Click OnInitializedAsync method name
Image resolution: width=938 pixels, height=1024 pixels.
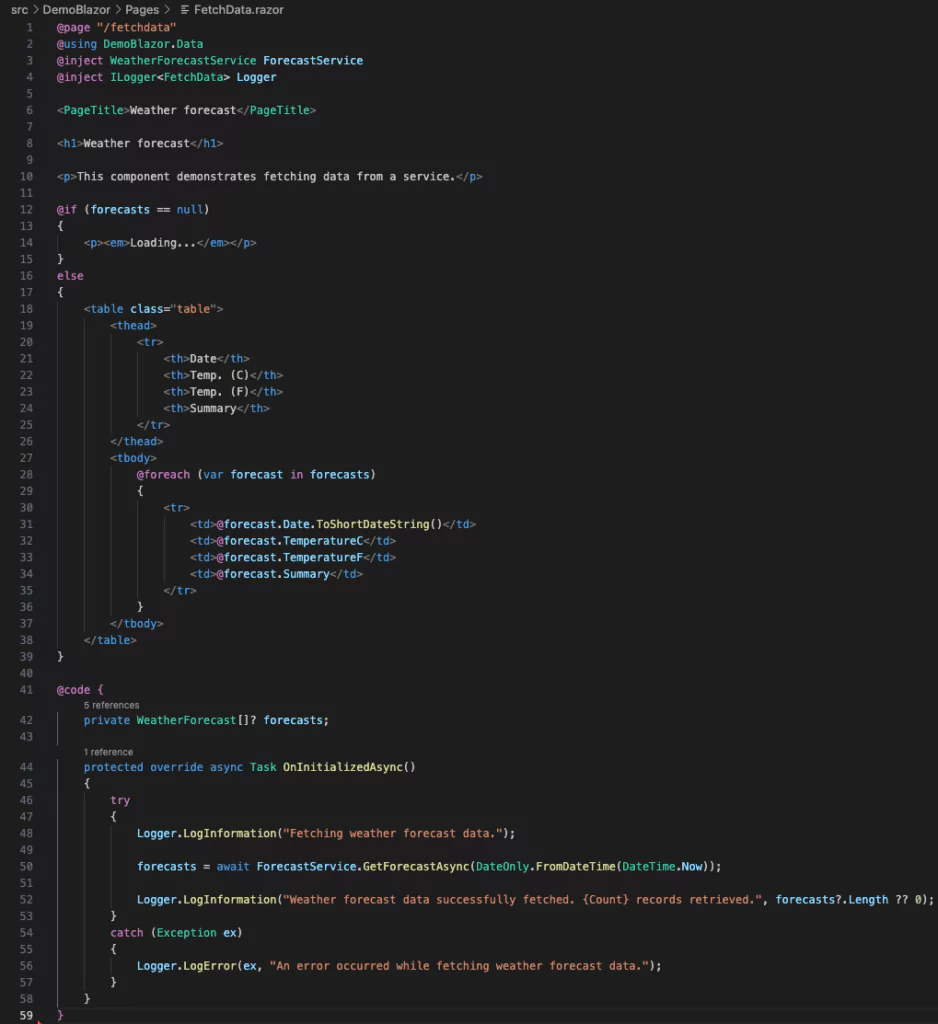[x=342, y=767]
